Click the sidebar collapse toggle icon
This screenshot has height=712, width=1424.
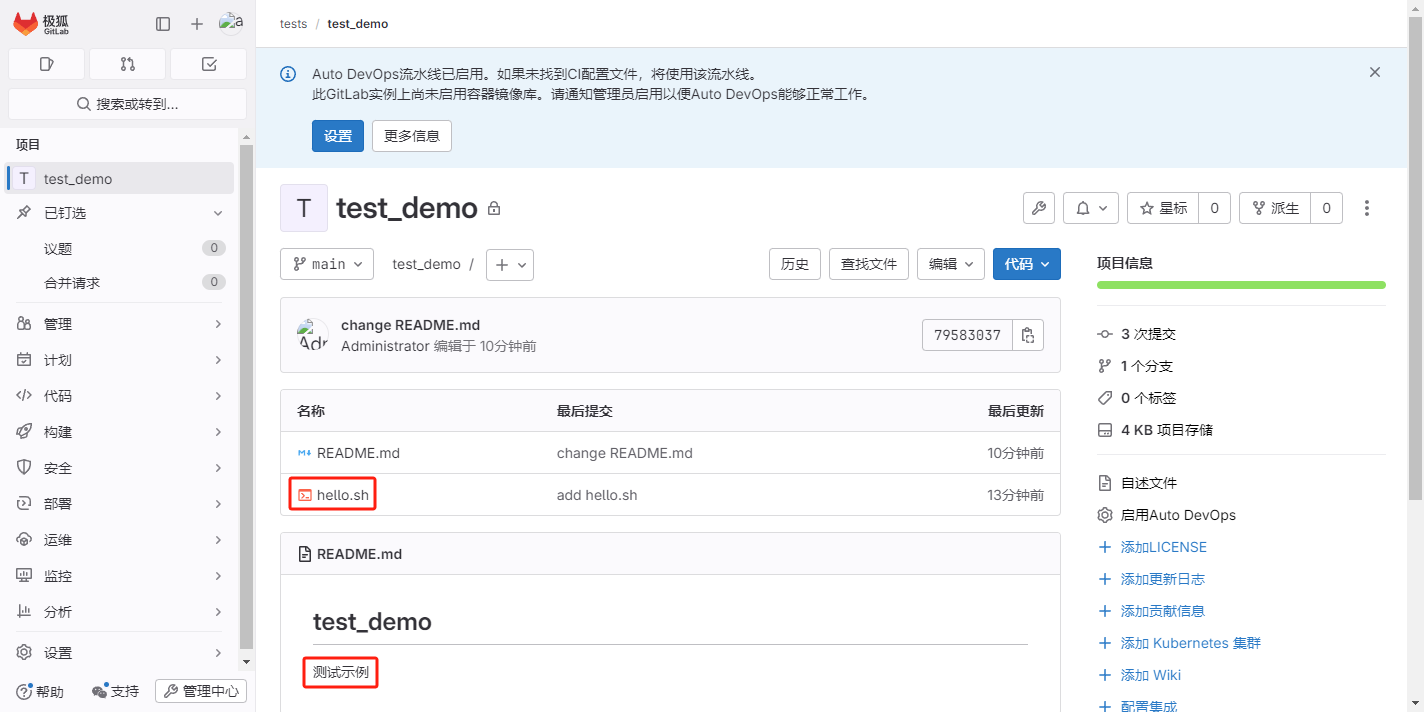click(163, 24)
